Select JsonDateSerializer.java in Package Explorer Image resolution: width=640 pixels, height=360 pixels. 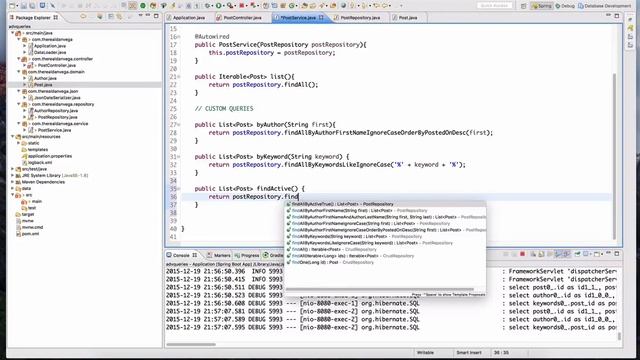click(57, 98)
